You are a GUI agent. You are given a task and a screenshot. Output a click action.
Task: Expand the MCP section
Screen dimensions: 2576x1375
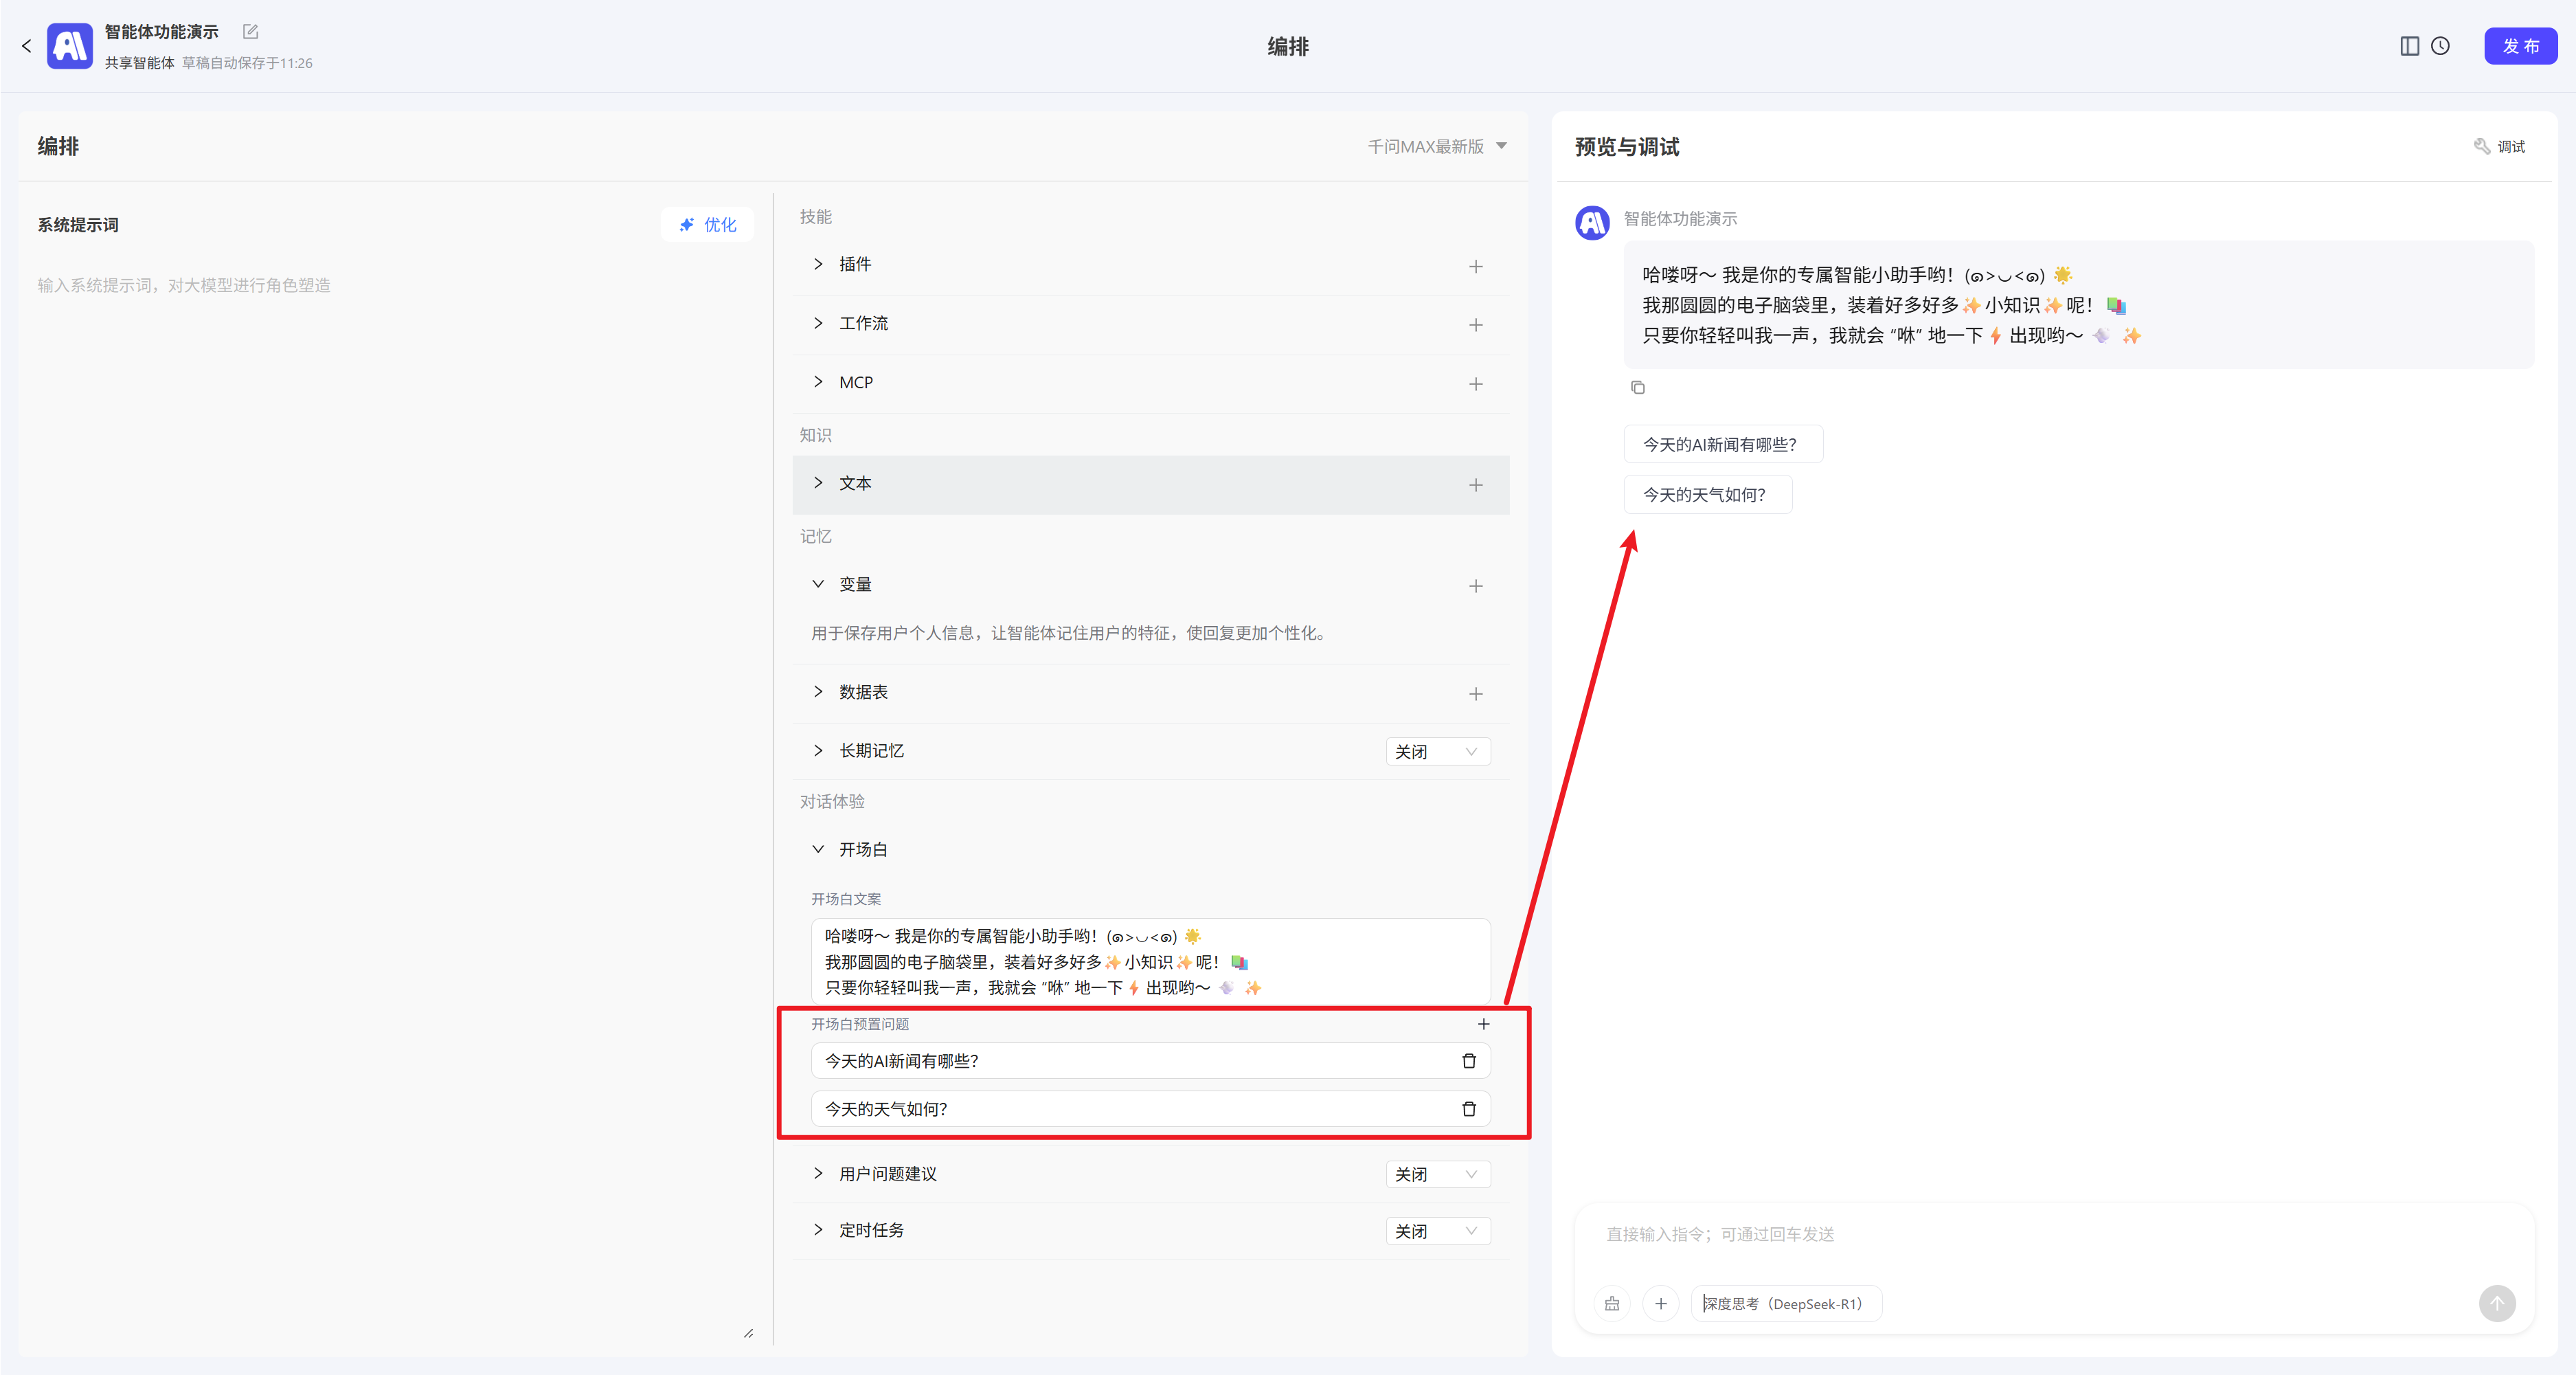point(818,382)
